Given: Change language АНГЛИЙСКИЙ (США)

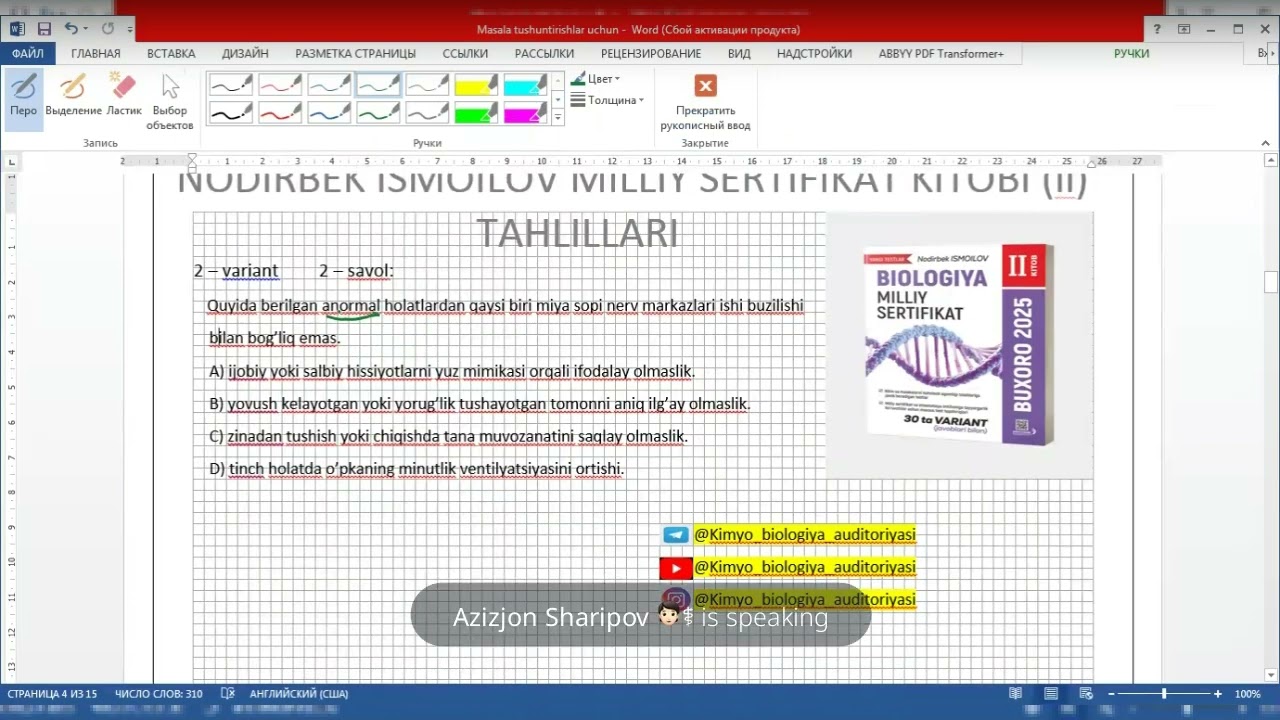Looking at the screenshot, I should [298, 694].
